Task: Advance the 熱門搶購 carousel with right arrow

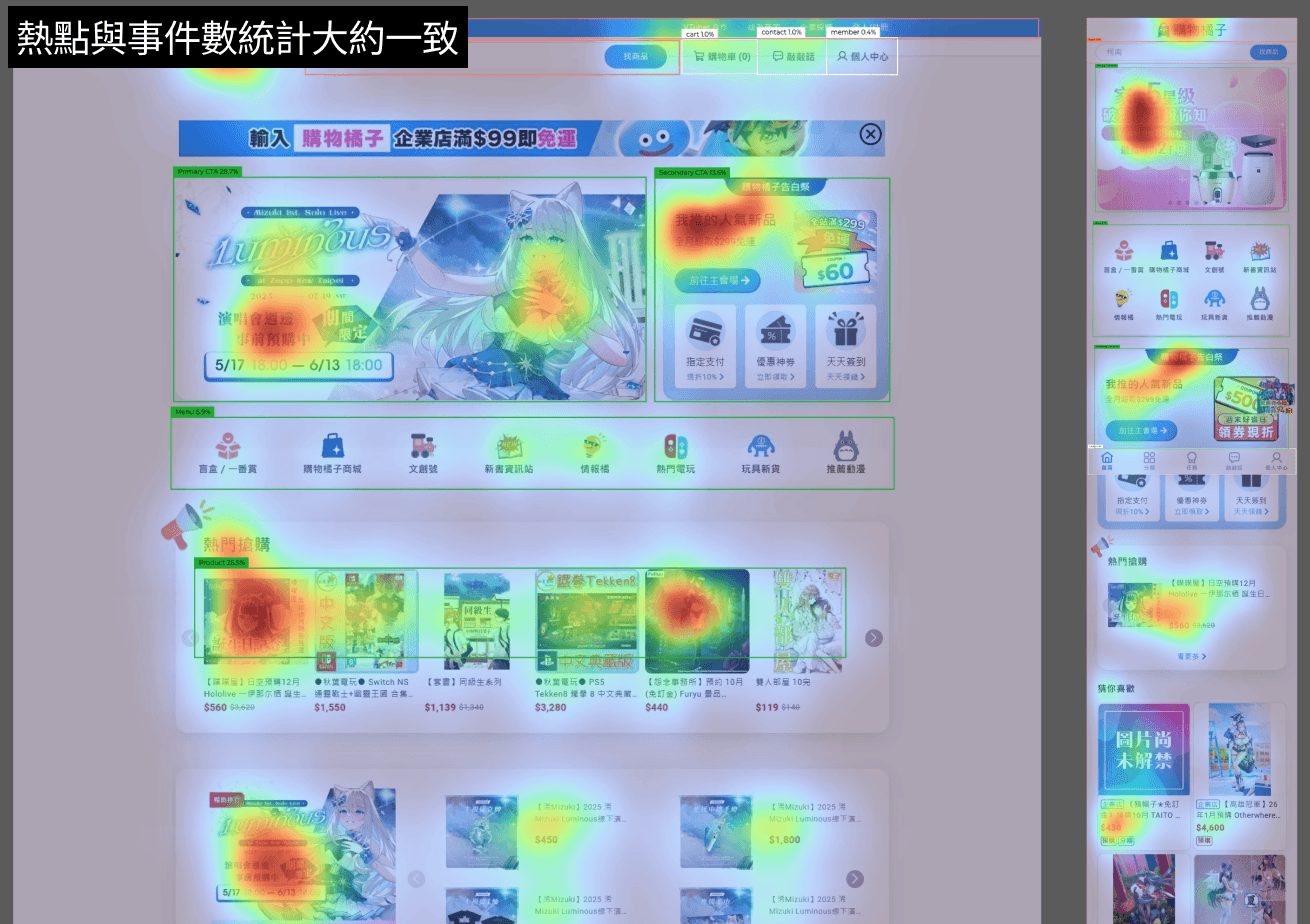Action: coord(874,638)
